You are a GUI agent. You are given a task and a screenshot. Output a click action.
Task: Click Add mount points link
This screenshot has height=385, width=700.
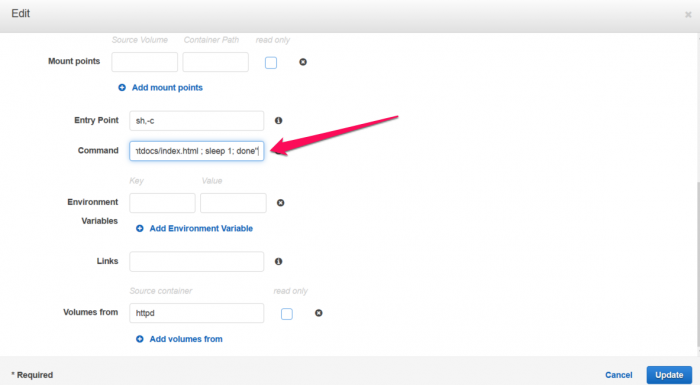pyautogui.click(x=167, y=88)
